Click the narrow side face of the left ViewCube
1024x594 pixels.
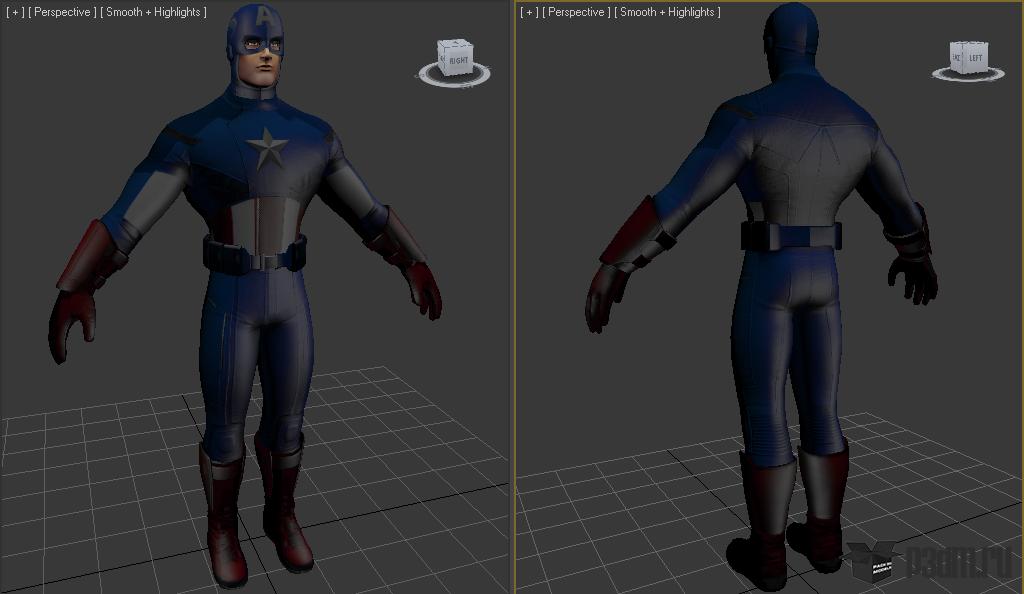[442, 59]
